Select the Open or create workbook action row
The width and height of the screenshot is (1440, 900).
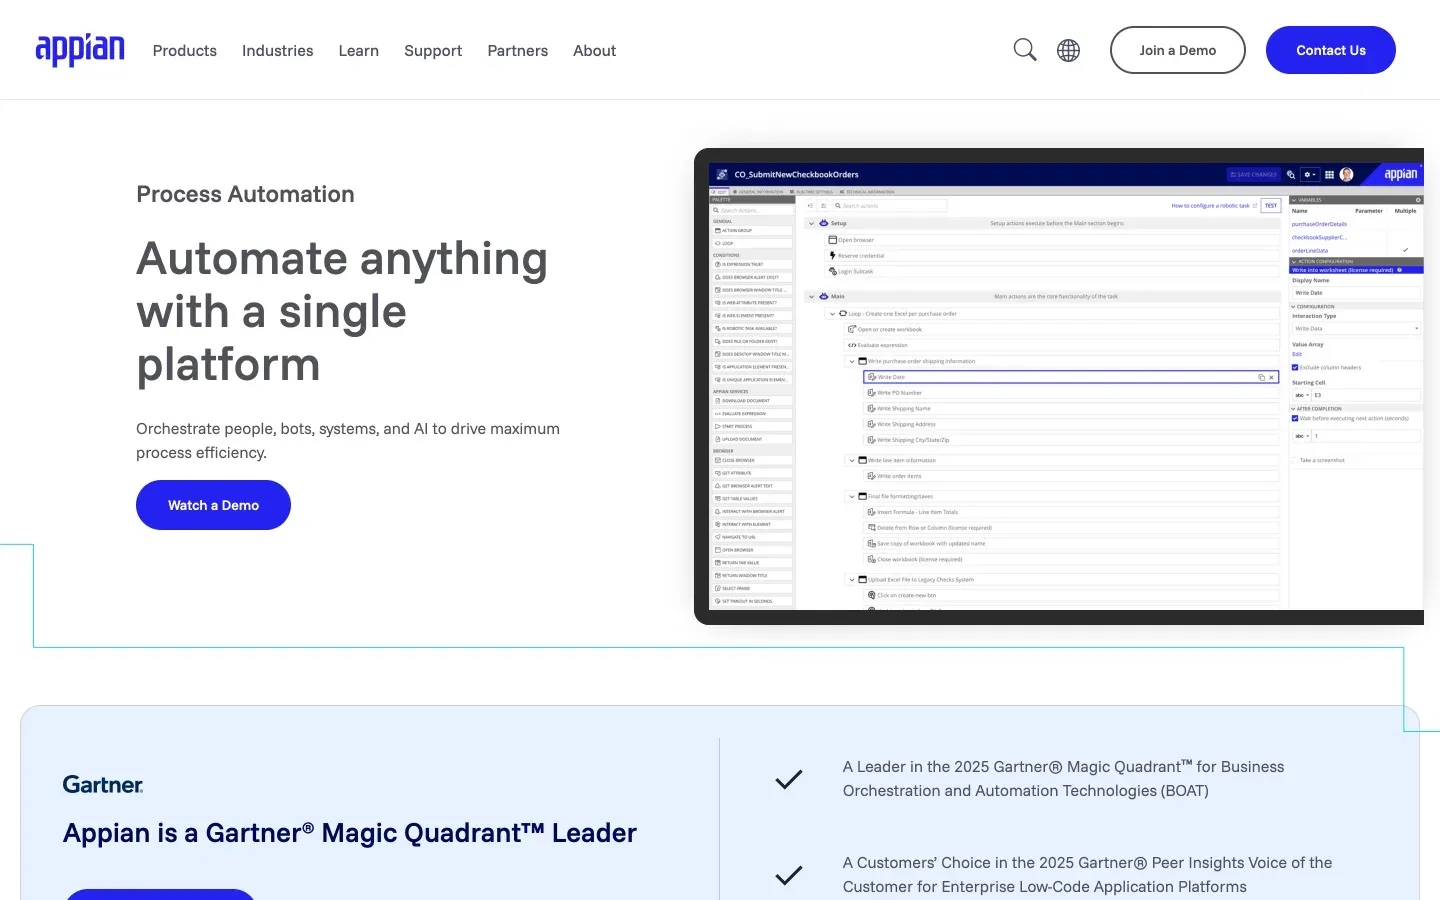[x=1061, y=329]
